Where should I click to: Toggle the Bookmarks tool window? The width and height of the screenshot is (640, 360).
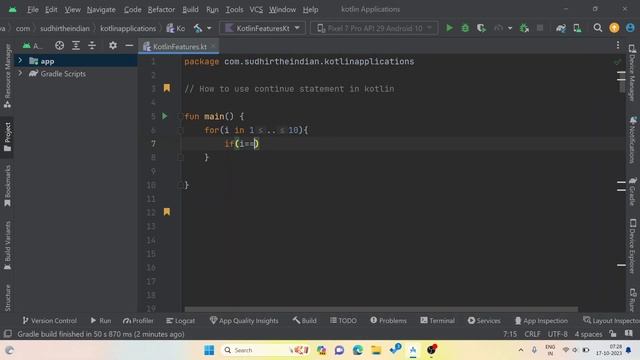coord(7,186)
